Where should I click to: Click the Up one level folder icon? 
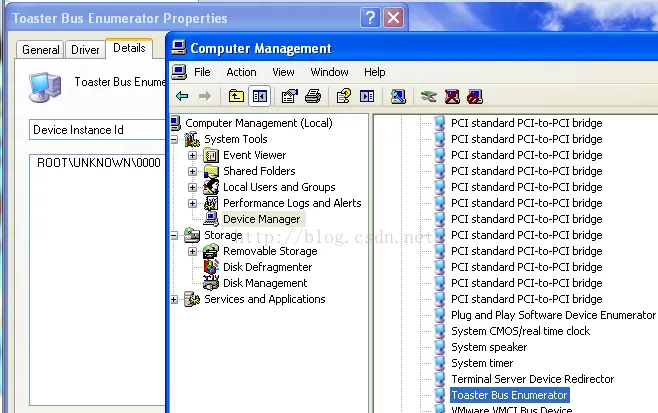236,97
